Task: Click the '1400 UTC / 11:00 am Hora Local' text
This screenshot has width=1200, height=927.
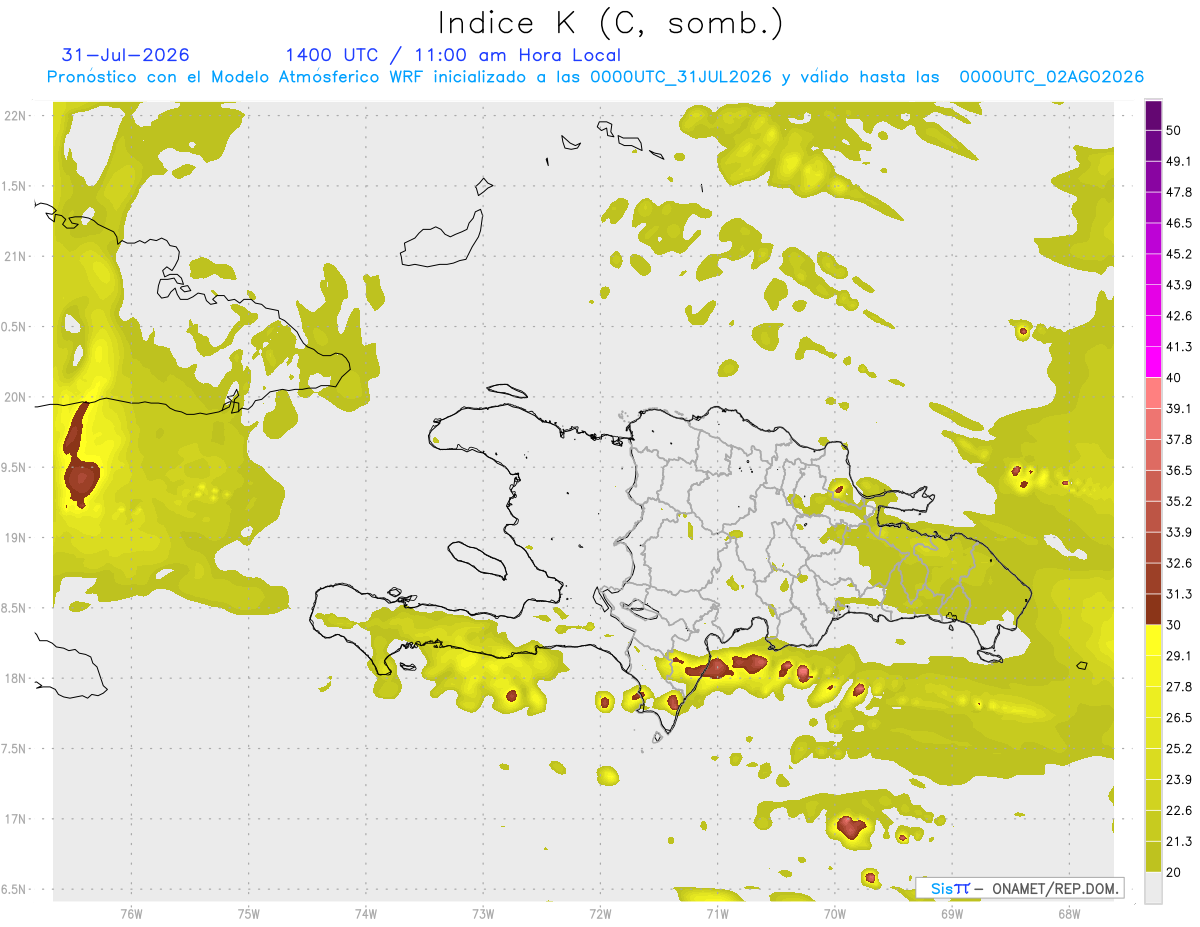Action: pyautogui.click(x=453, y=55)
